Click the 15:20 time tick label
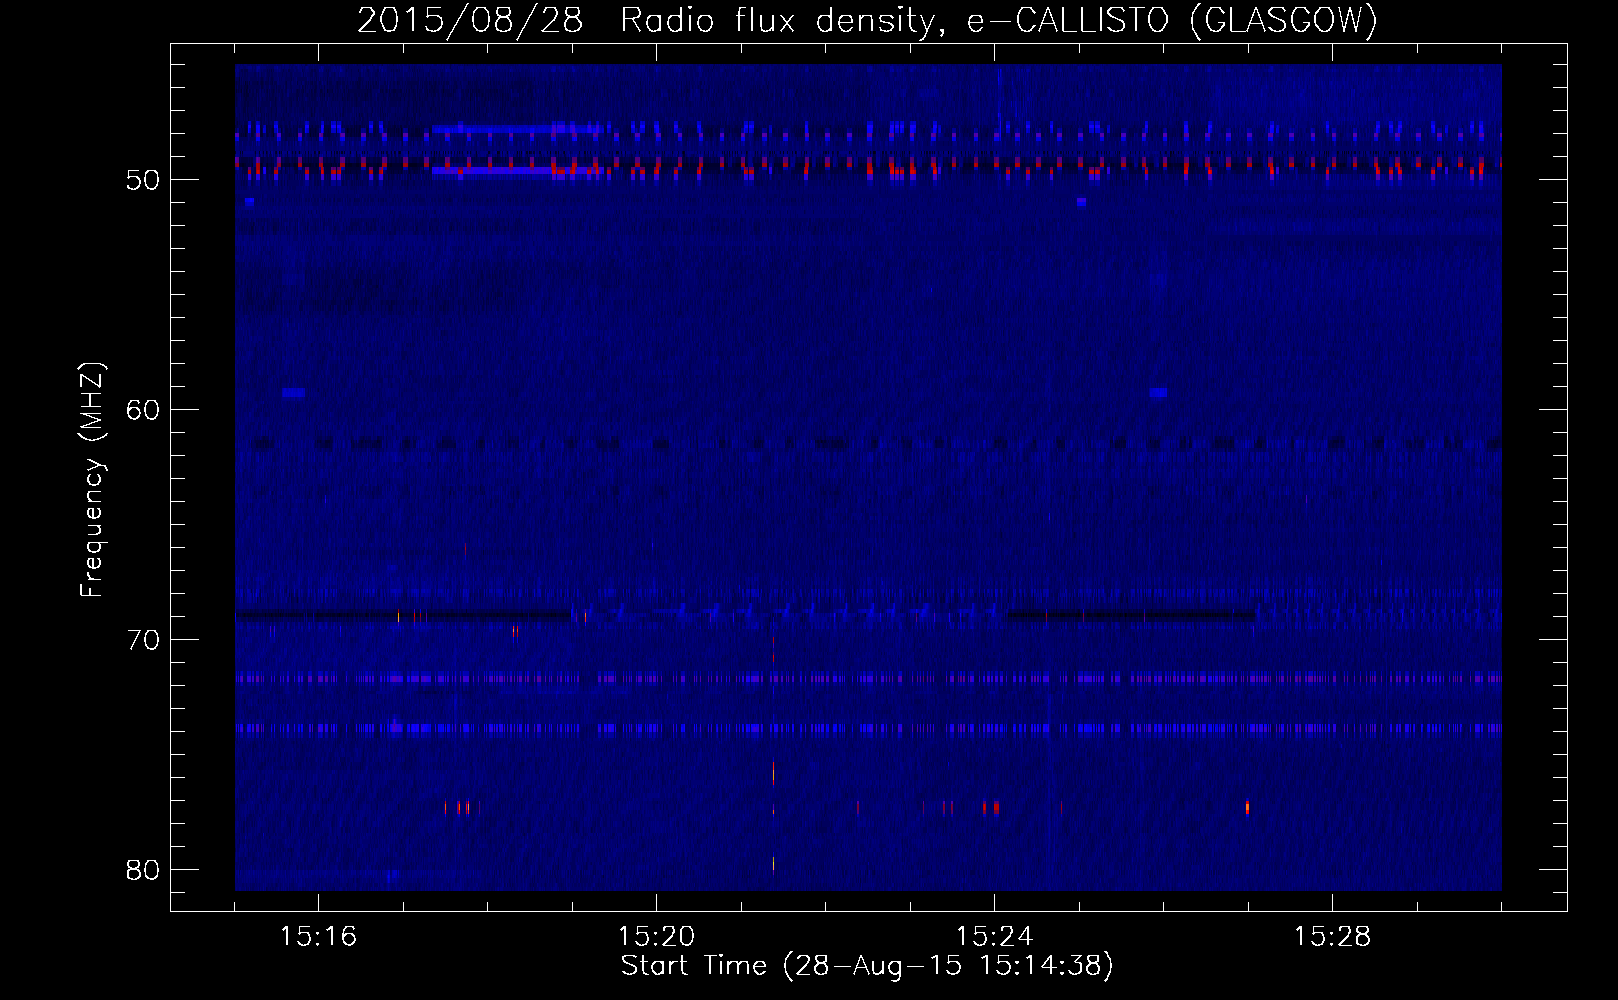 (x=657, y=937)
